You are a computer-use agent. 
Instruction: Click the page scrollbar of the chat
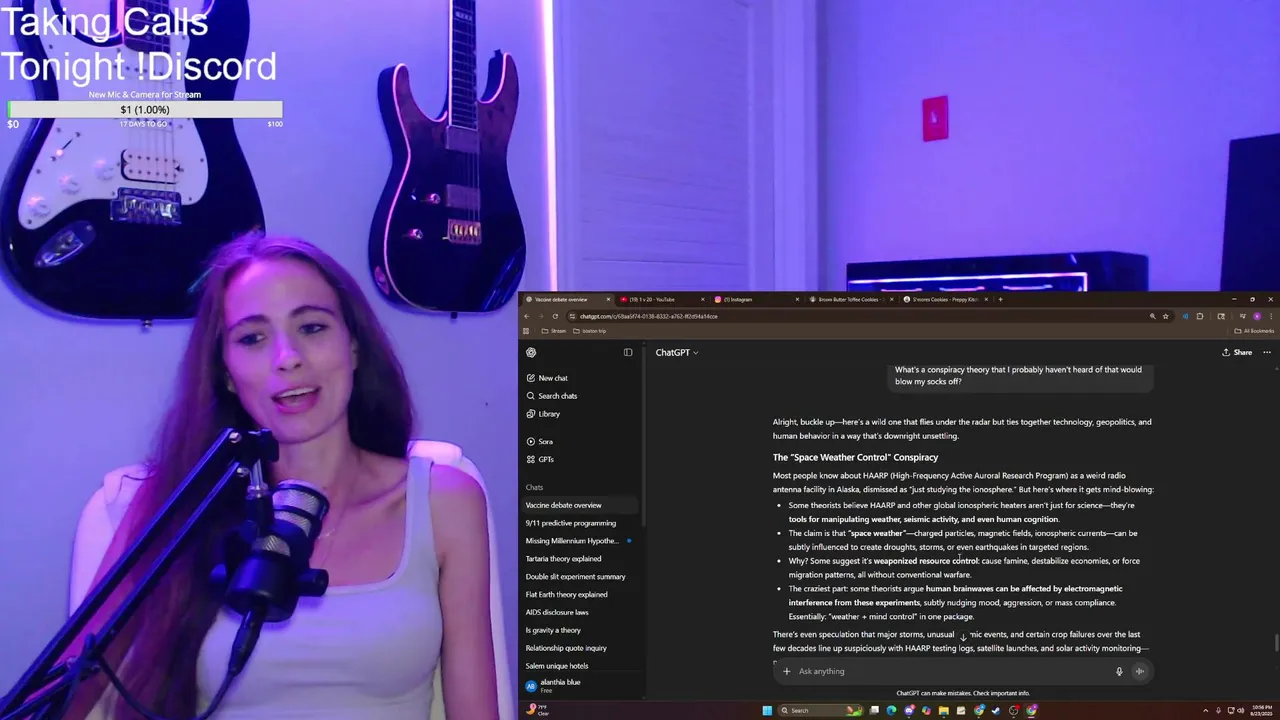point(1276,643)
